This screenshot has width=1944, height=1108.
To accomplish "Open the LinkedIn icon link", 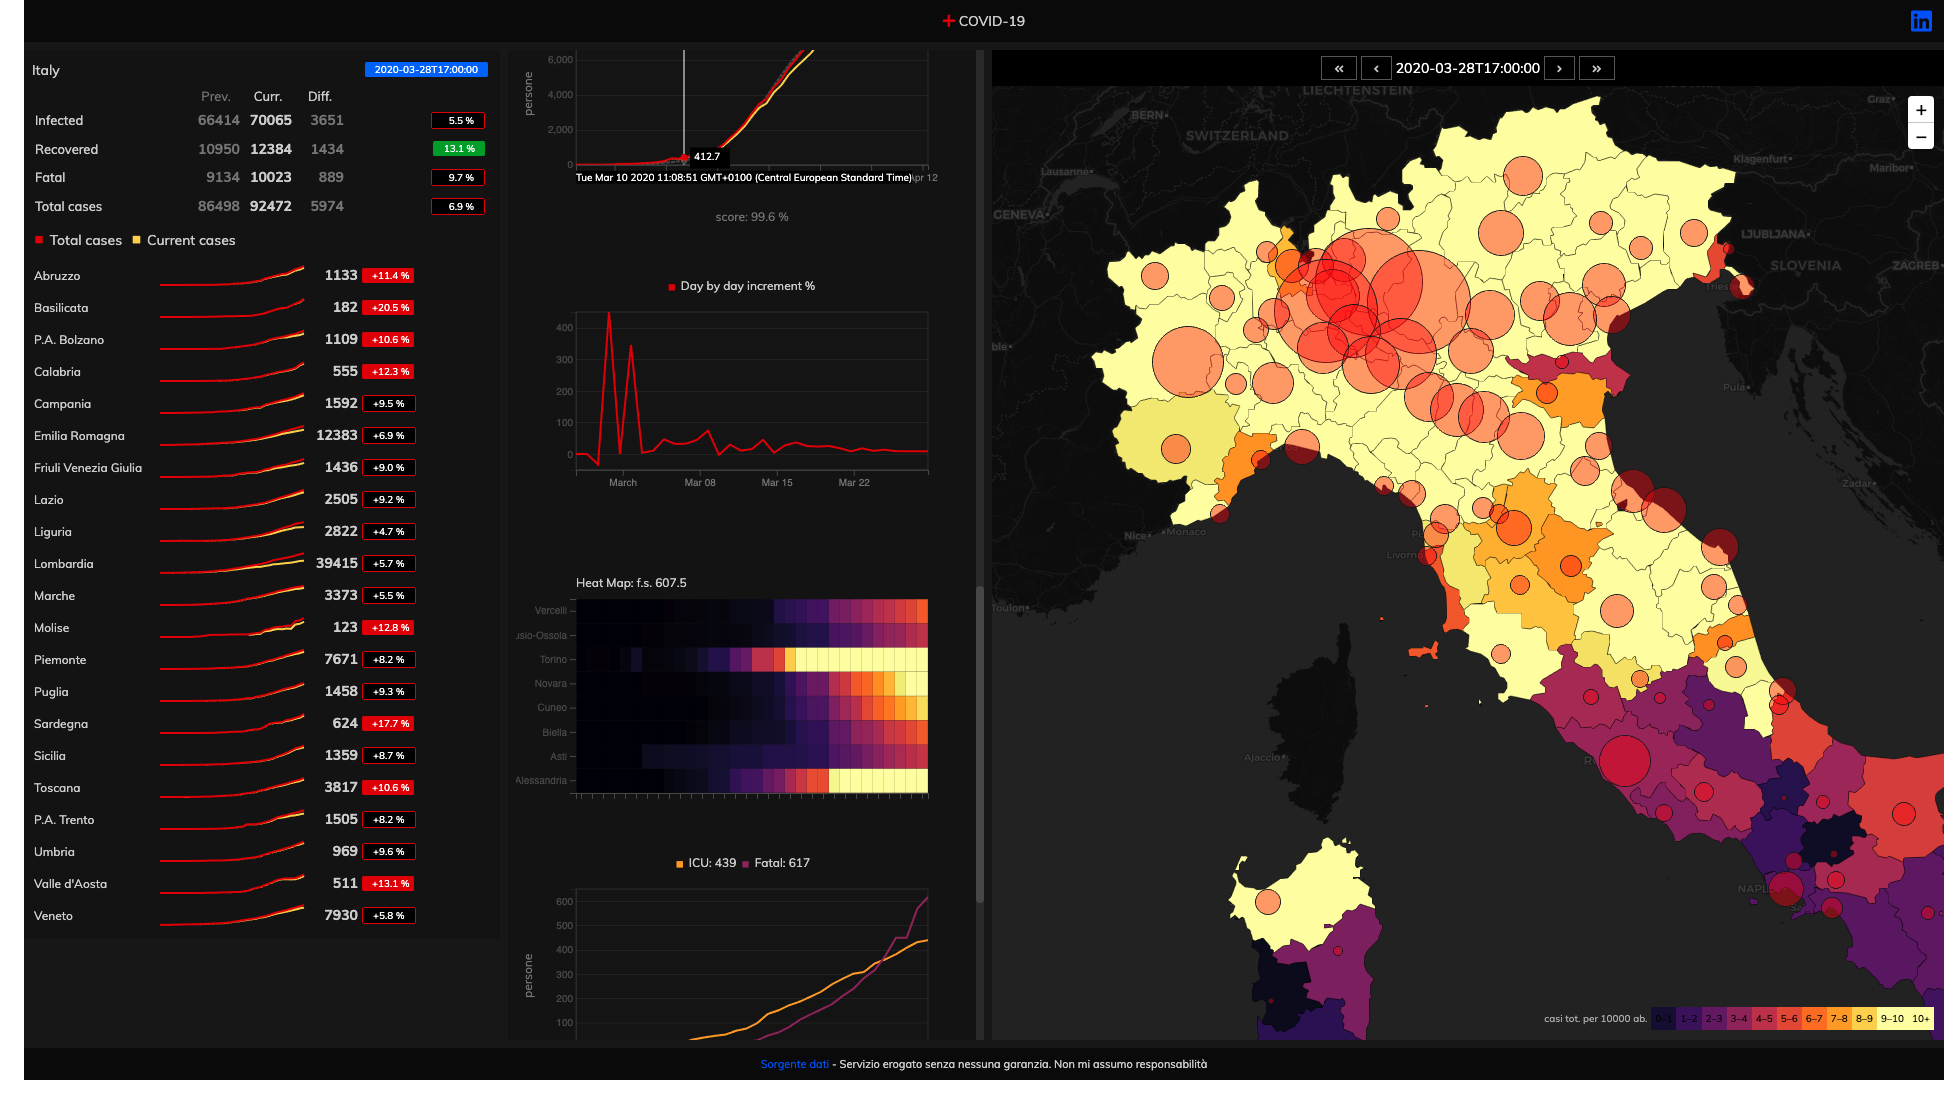I will (x=1920, y=21).
